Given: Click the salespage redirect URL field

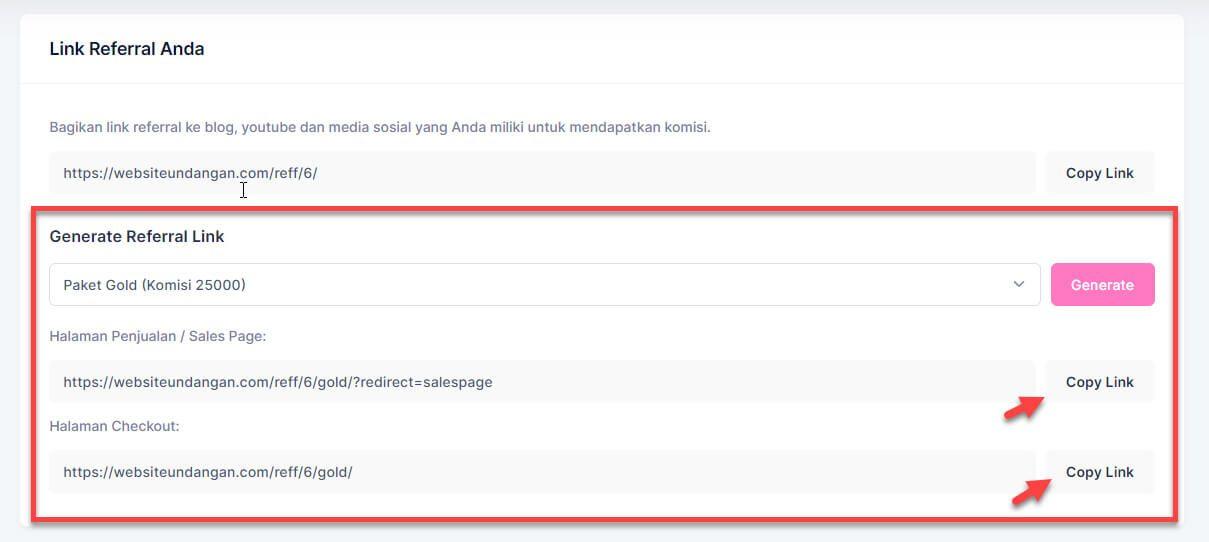Looking at the screenshot, I should point(542,382).
